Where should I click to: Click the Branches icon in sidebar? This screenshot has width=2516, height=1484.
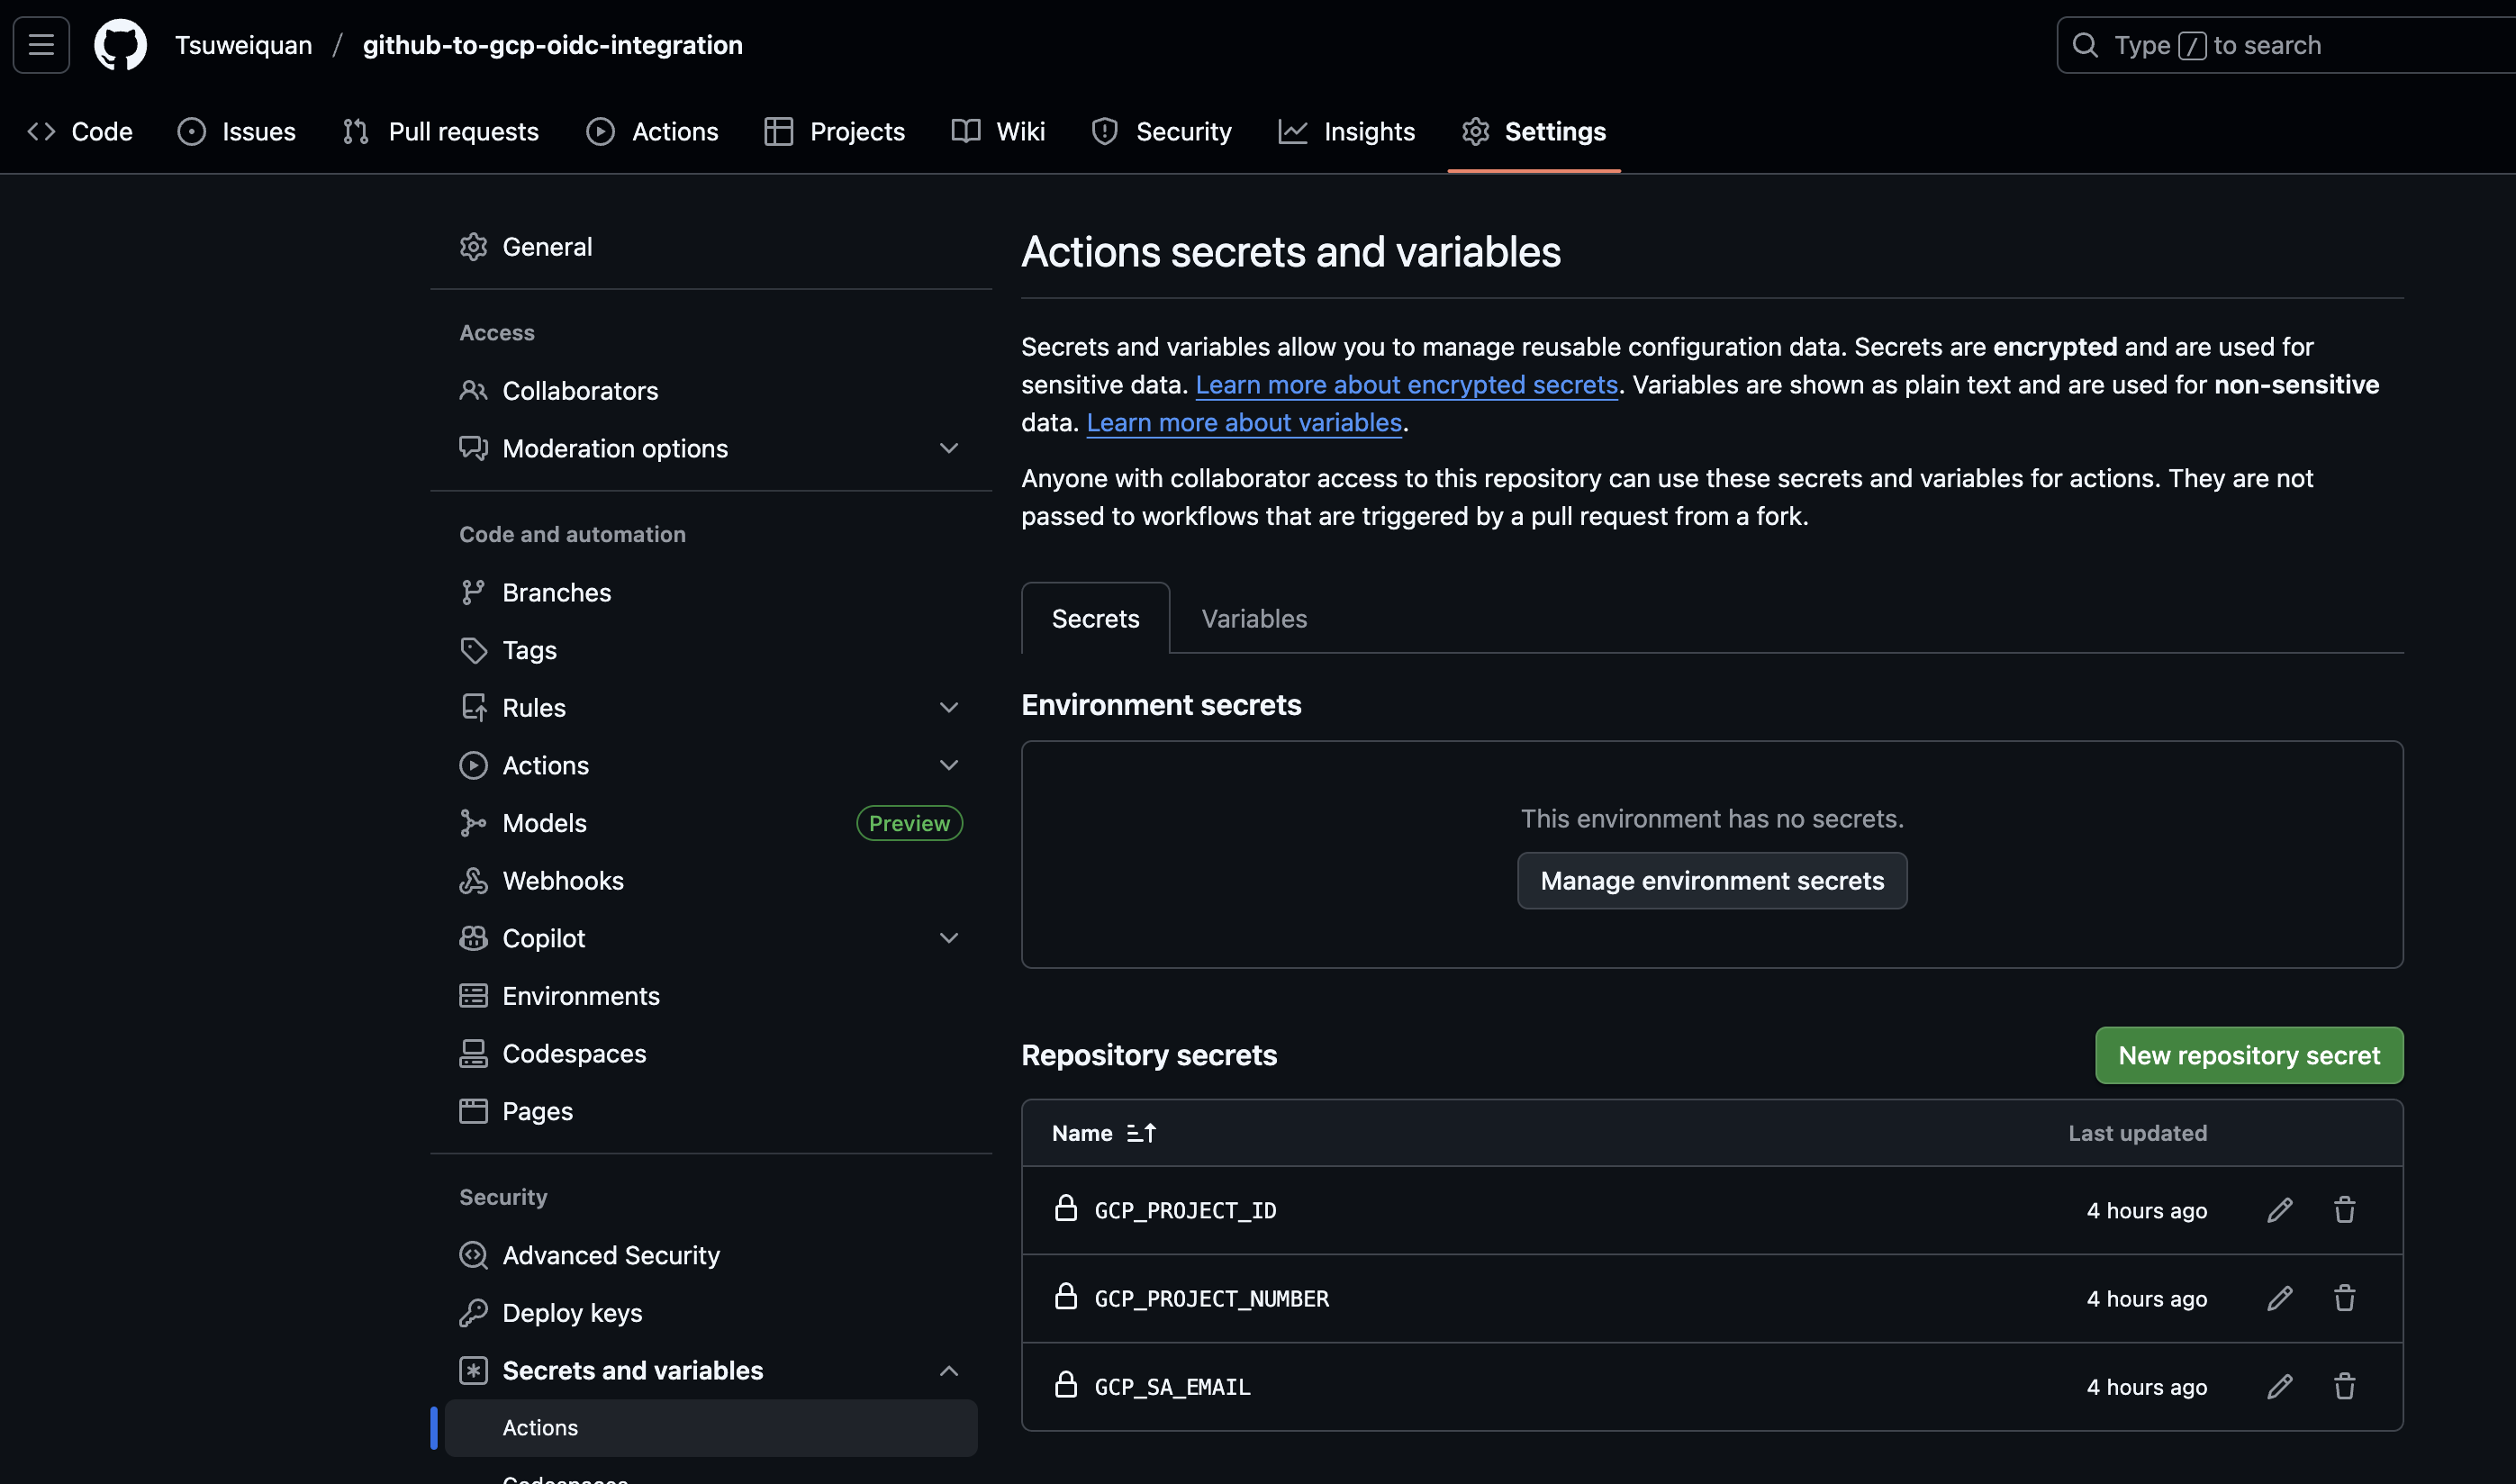coord(473,593)
